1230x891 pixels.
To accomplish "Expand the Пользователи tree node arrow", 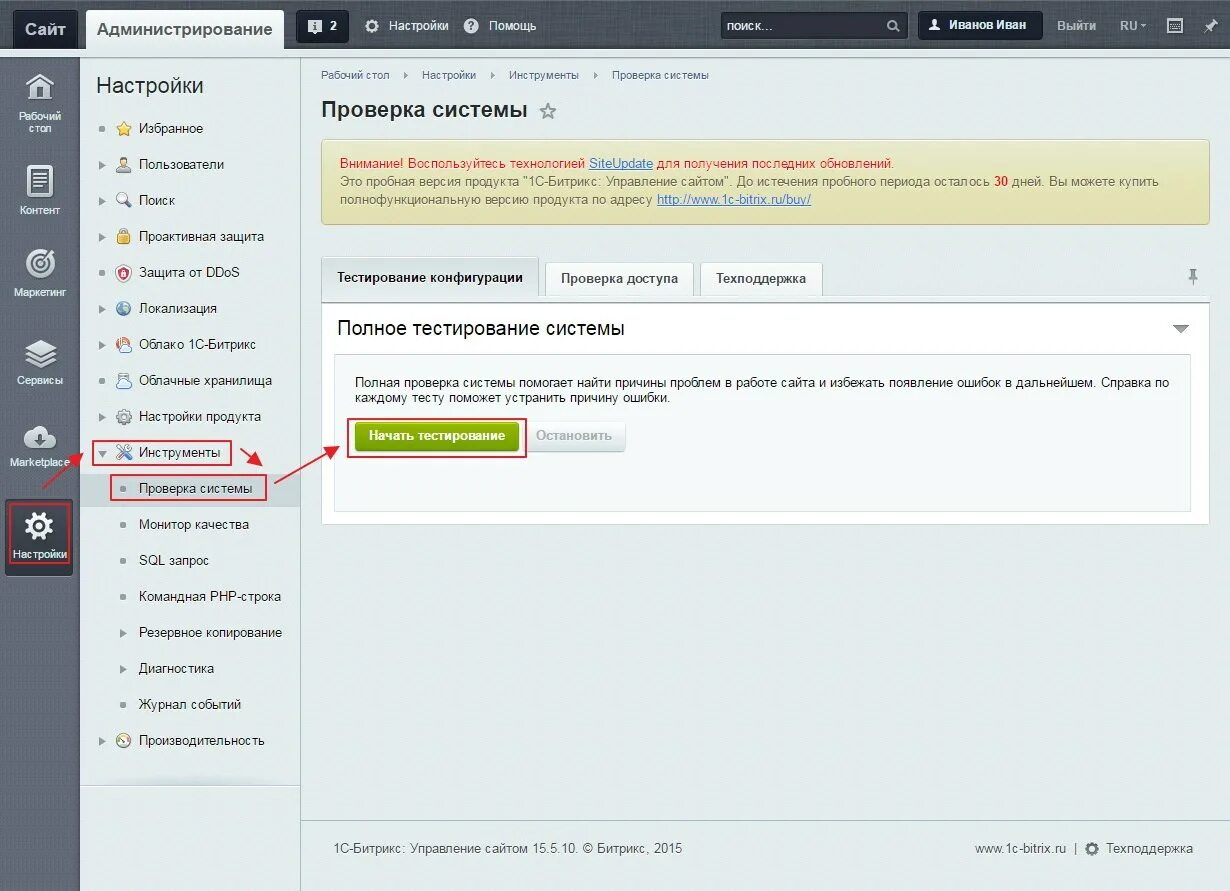I will tap(102, 165).
